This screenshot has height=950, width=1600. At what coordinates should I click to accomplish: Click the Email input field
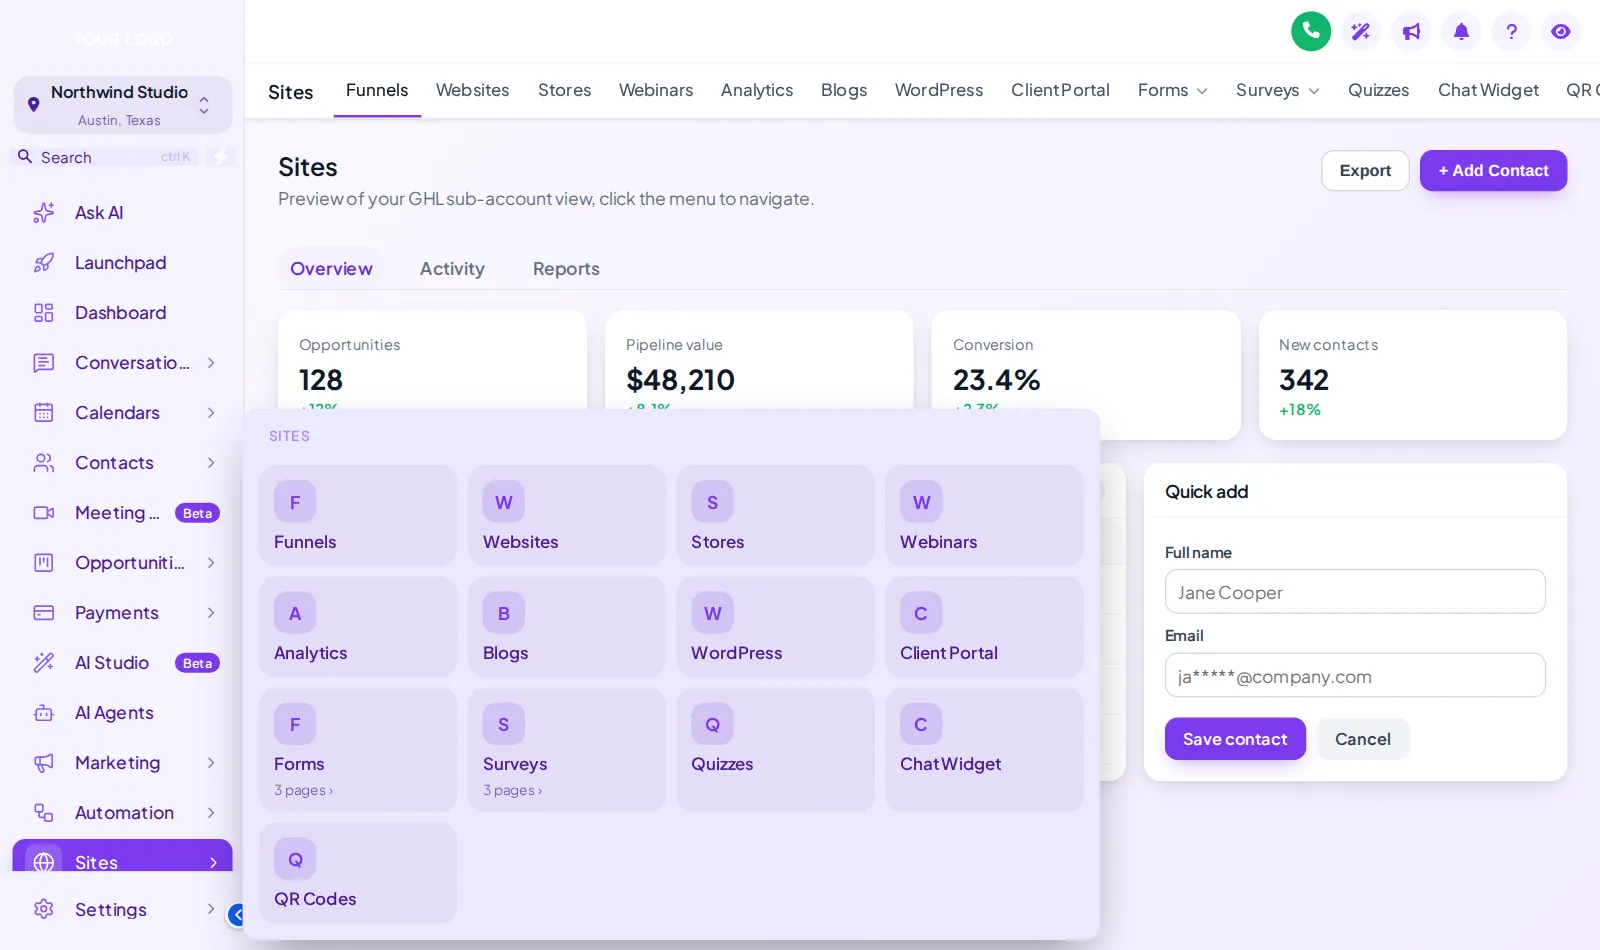coord(1355,676)
